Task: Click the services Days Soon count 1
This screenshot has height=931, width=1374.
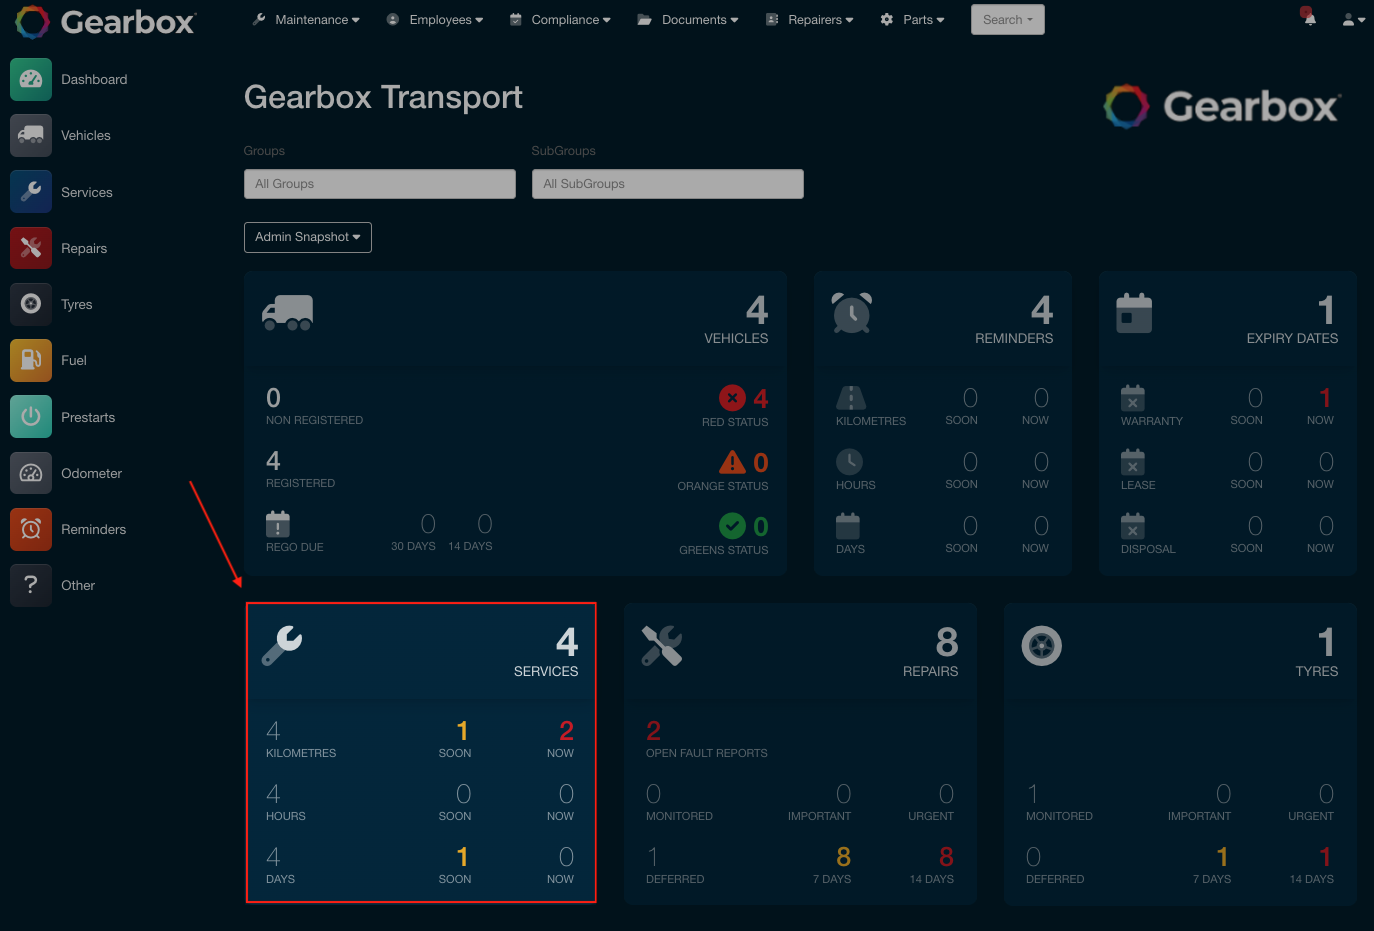Action: click(x=463, y=857)
